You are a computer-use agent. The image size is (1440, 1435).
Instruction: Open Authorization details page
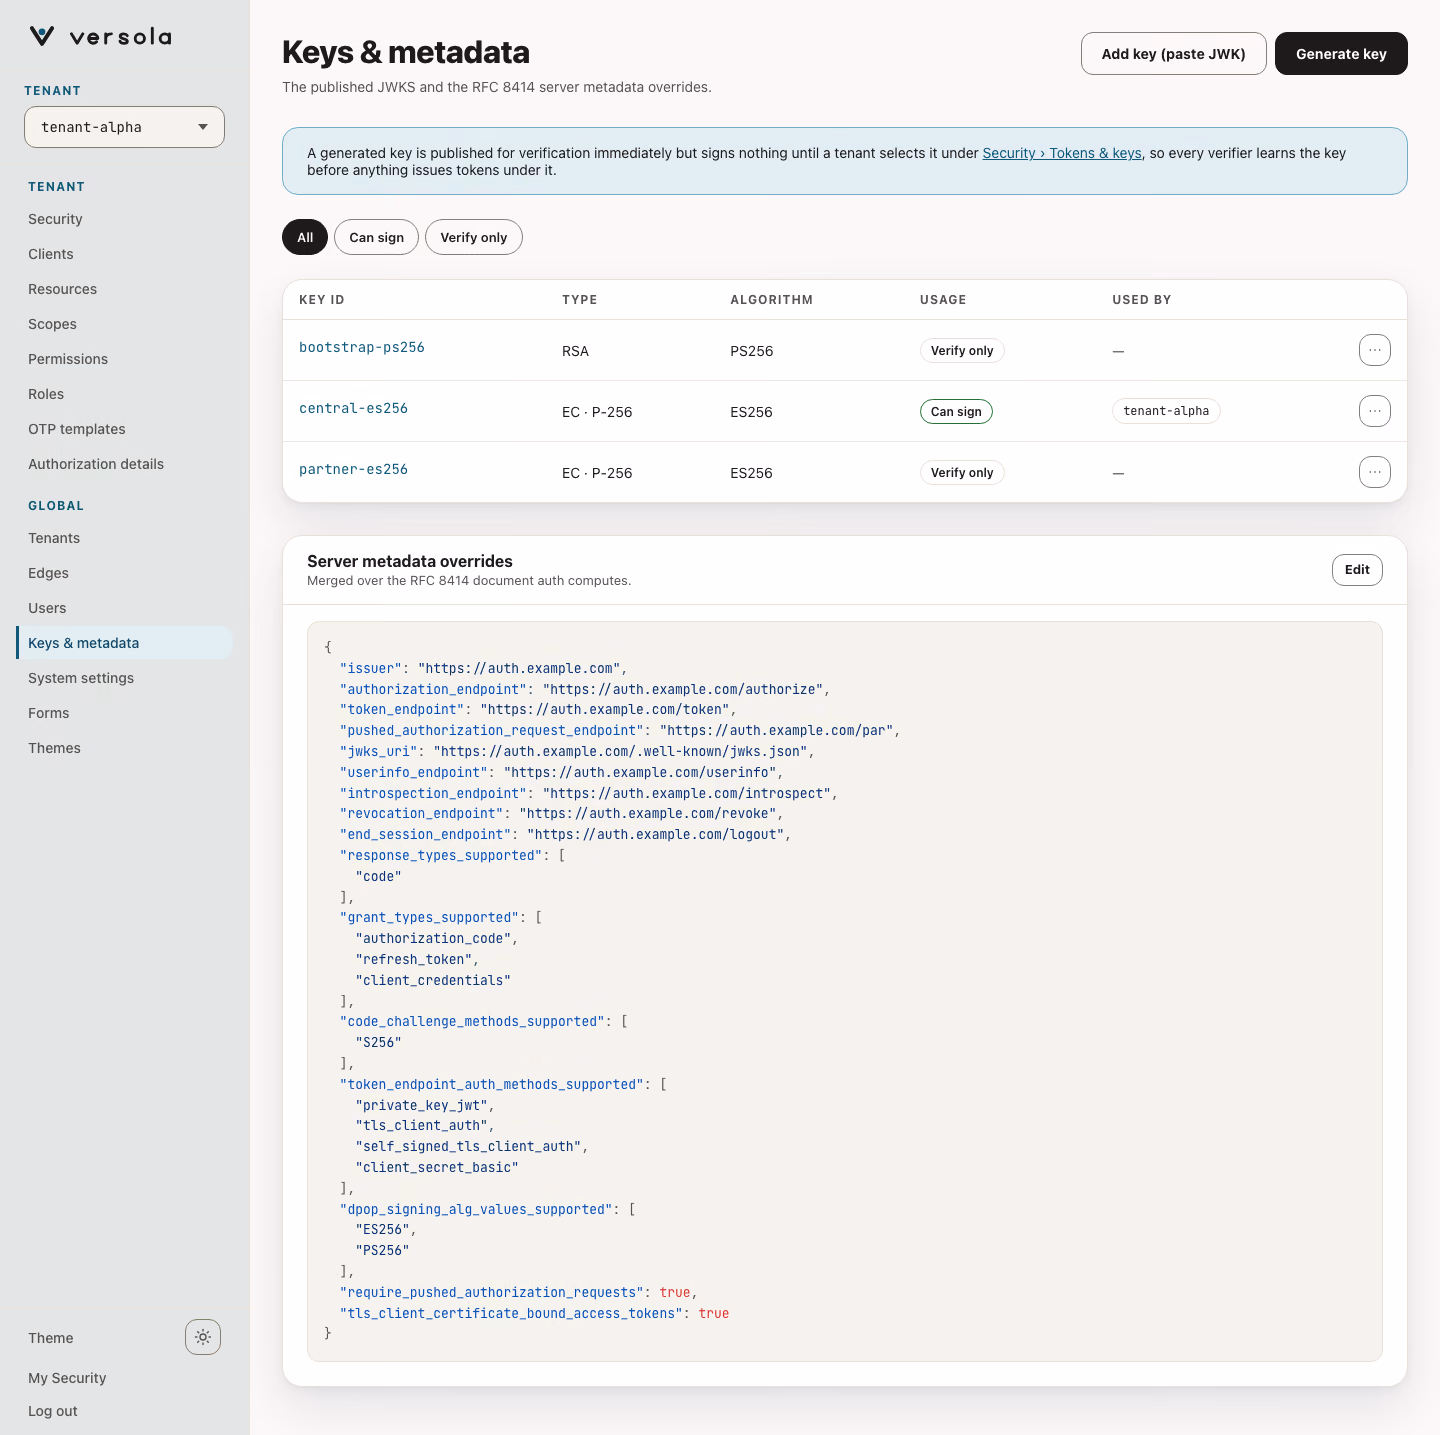pyautogui.click(x=96, y=464)
